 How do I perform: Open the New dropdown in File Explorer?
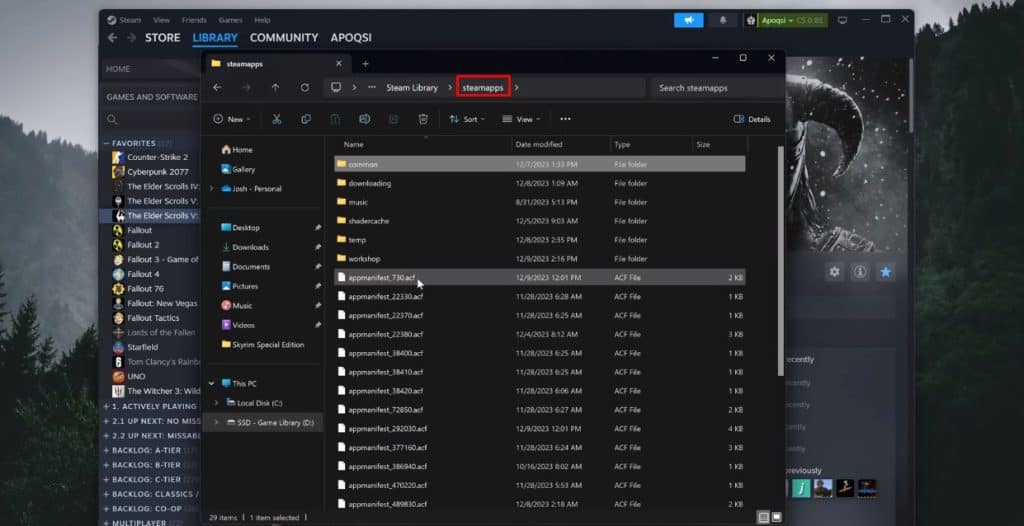point(232,119)
